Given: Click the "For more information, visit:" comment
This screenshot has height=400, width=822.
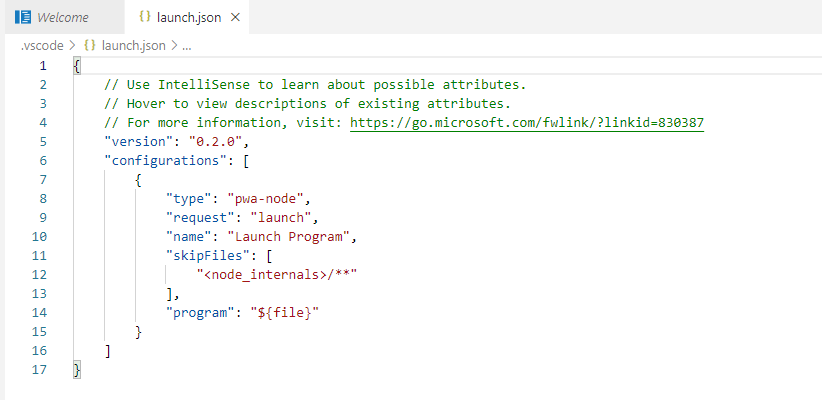Looking at the screenshot, I should tap(223, 123).
